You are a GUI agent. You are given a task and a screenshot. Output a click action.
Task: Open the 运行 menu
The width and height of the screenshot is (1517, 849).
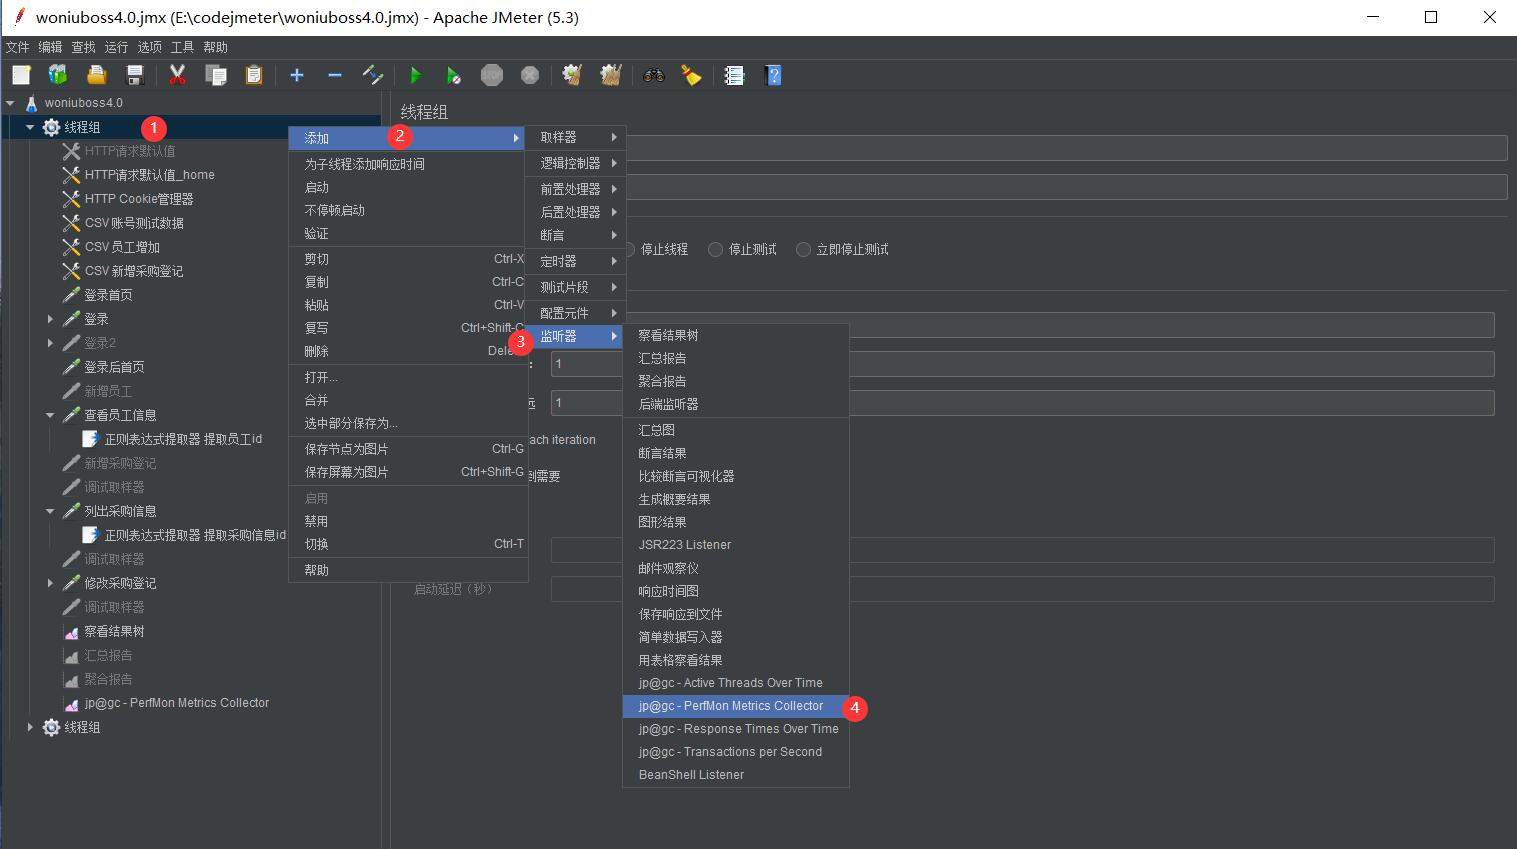pos(116,47)
